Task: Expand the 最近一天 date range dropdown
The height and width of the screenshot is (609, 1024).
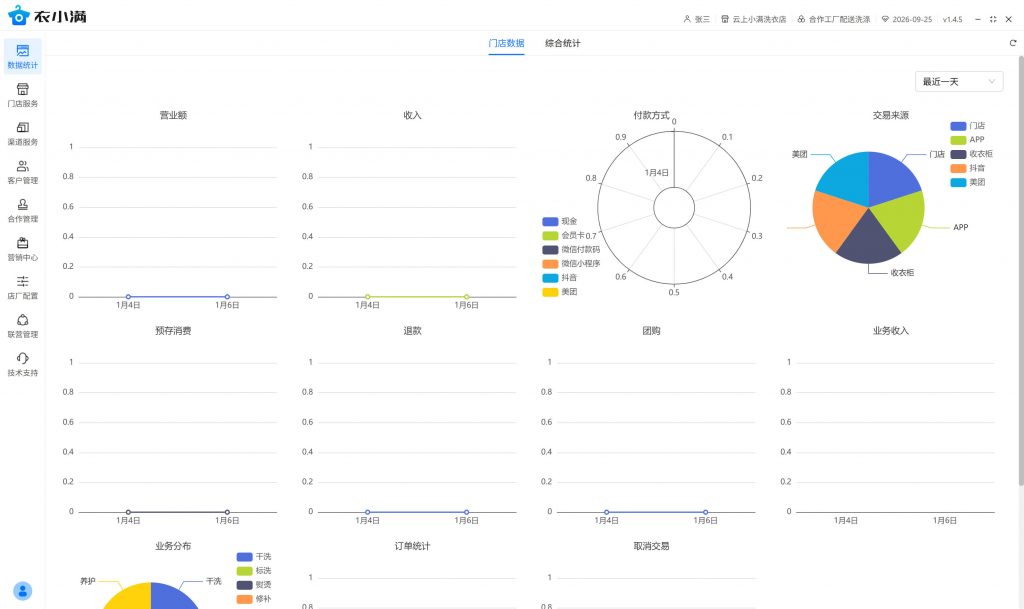Action: click(958, 81)
